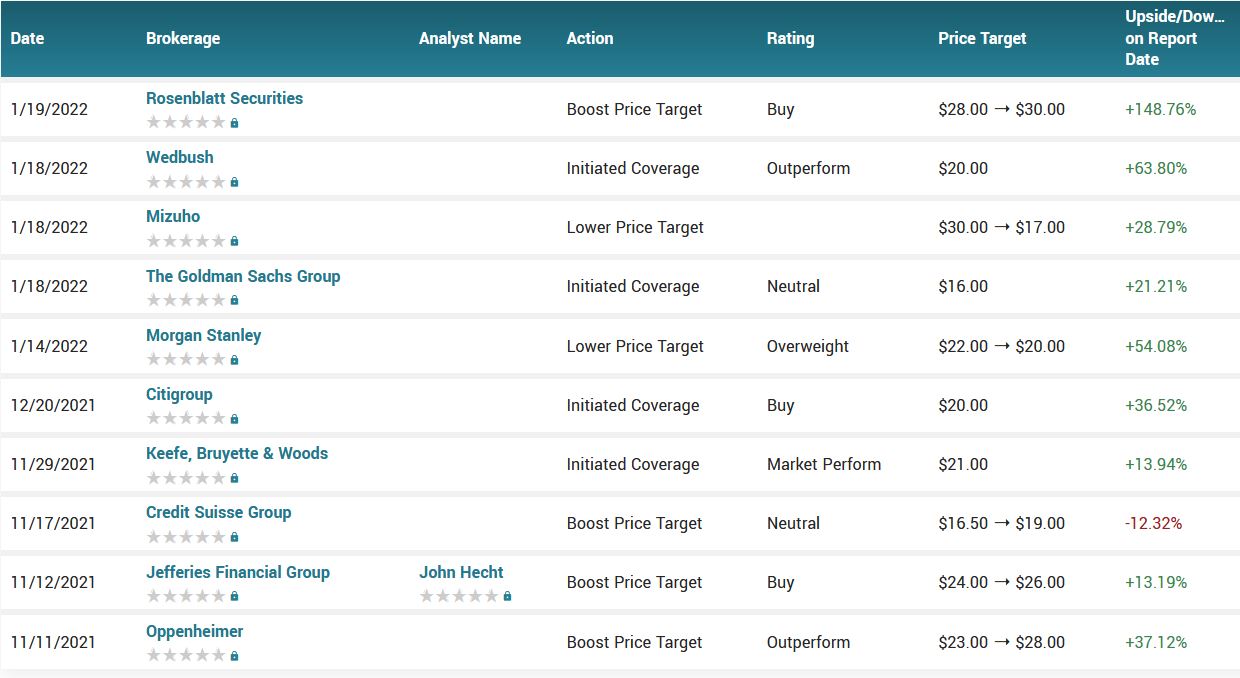Viewport: 1240px width, 678px height.
Task: Open the Wedbush brokerage link
Action: coord(180,157)
